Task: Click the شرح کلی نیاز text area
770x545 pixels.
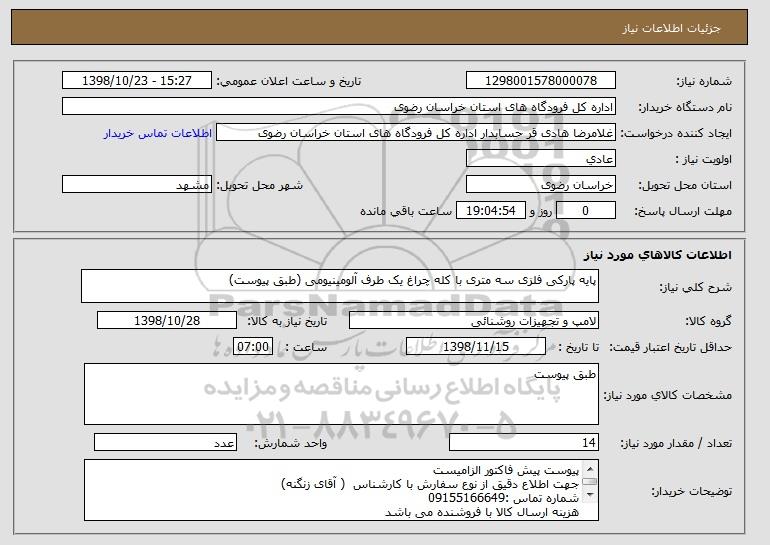Action: click(x=340, y=286)
